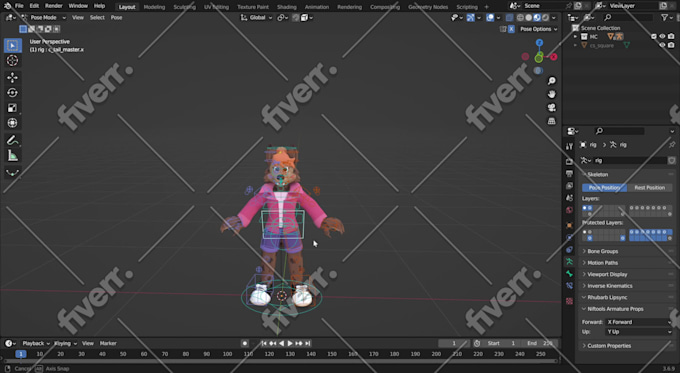
Task: Select the Select Box tool
Action: point(13,45)
